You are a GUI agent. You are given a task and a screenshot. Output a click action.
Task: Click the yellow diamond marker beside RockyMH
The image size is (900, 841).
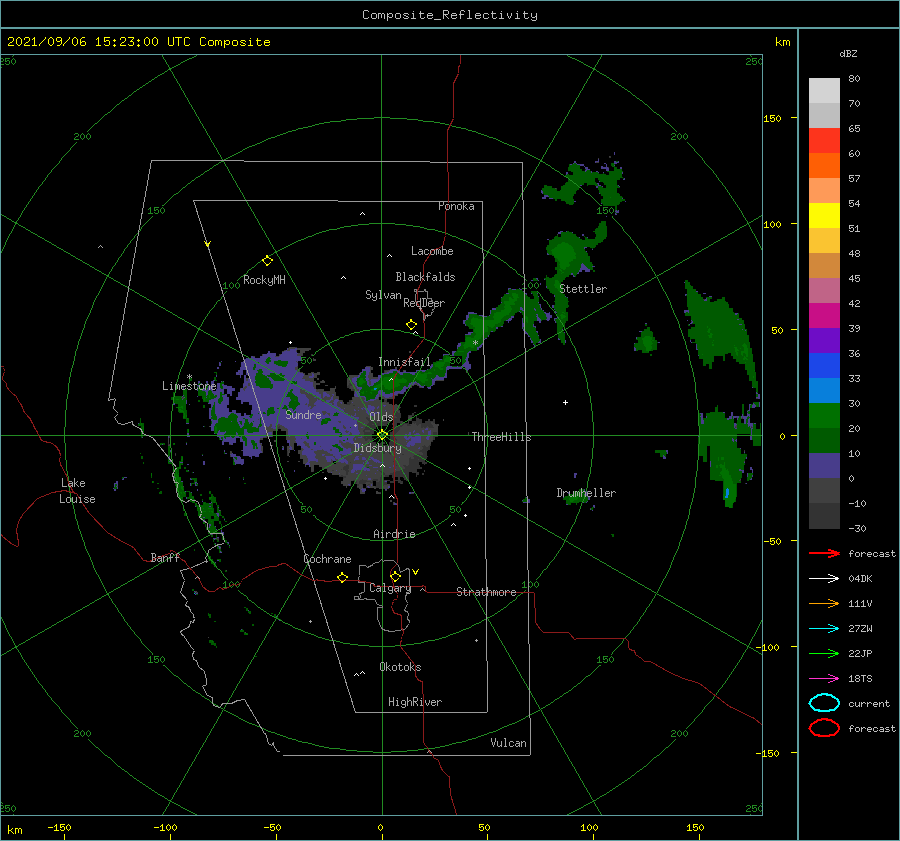coord(267,261)
